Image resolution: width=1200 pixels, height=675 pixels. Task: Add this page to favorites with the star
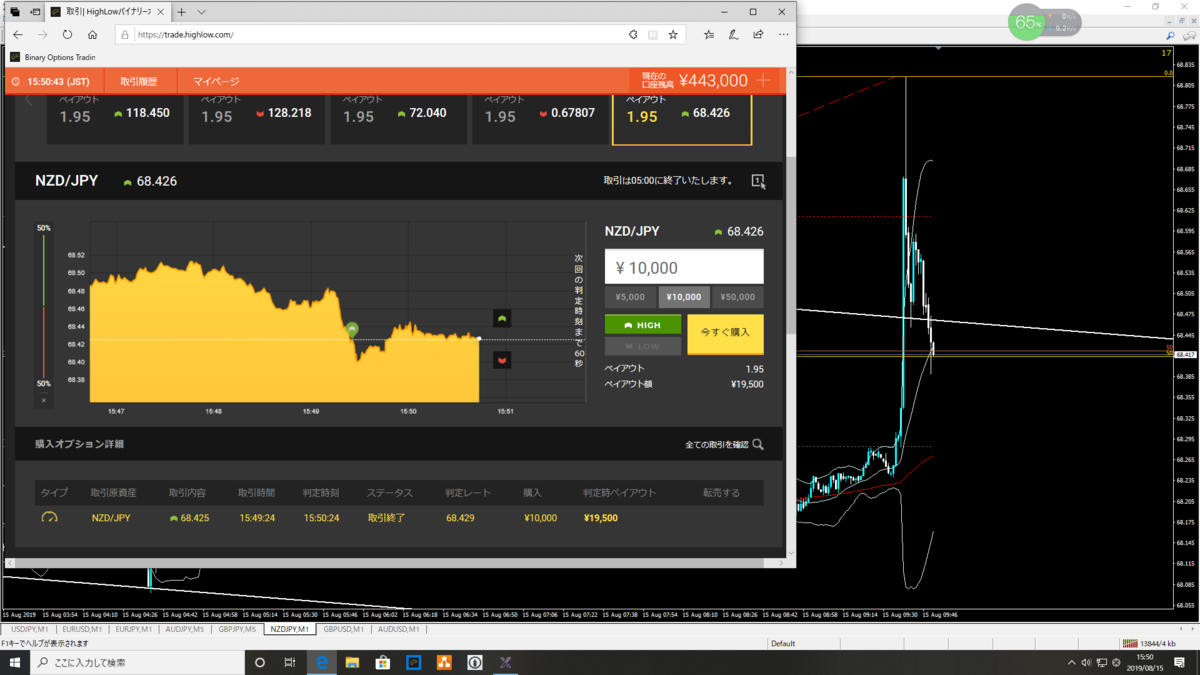click(673, 34)
